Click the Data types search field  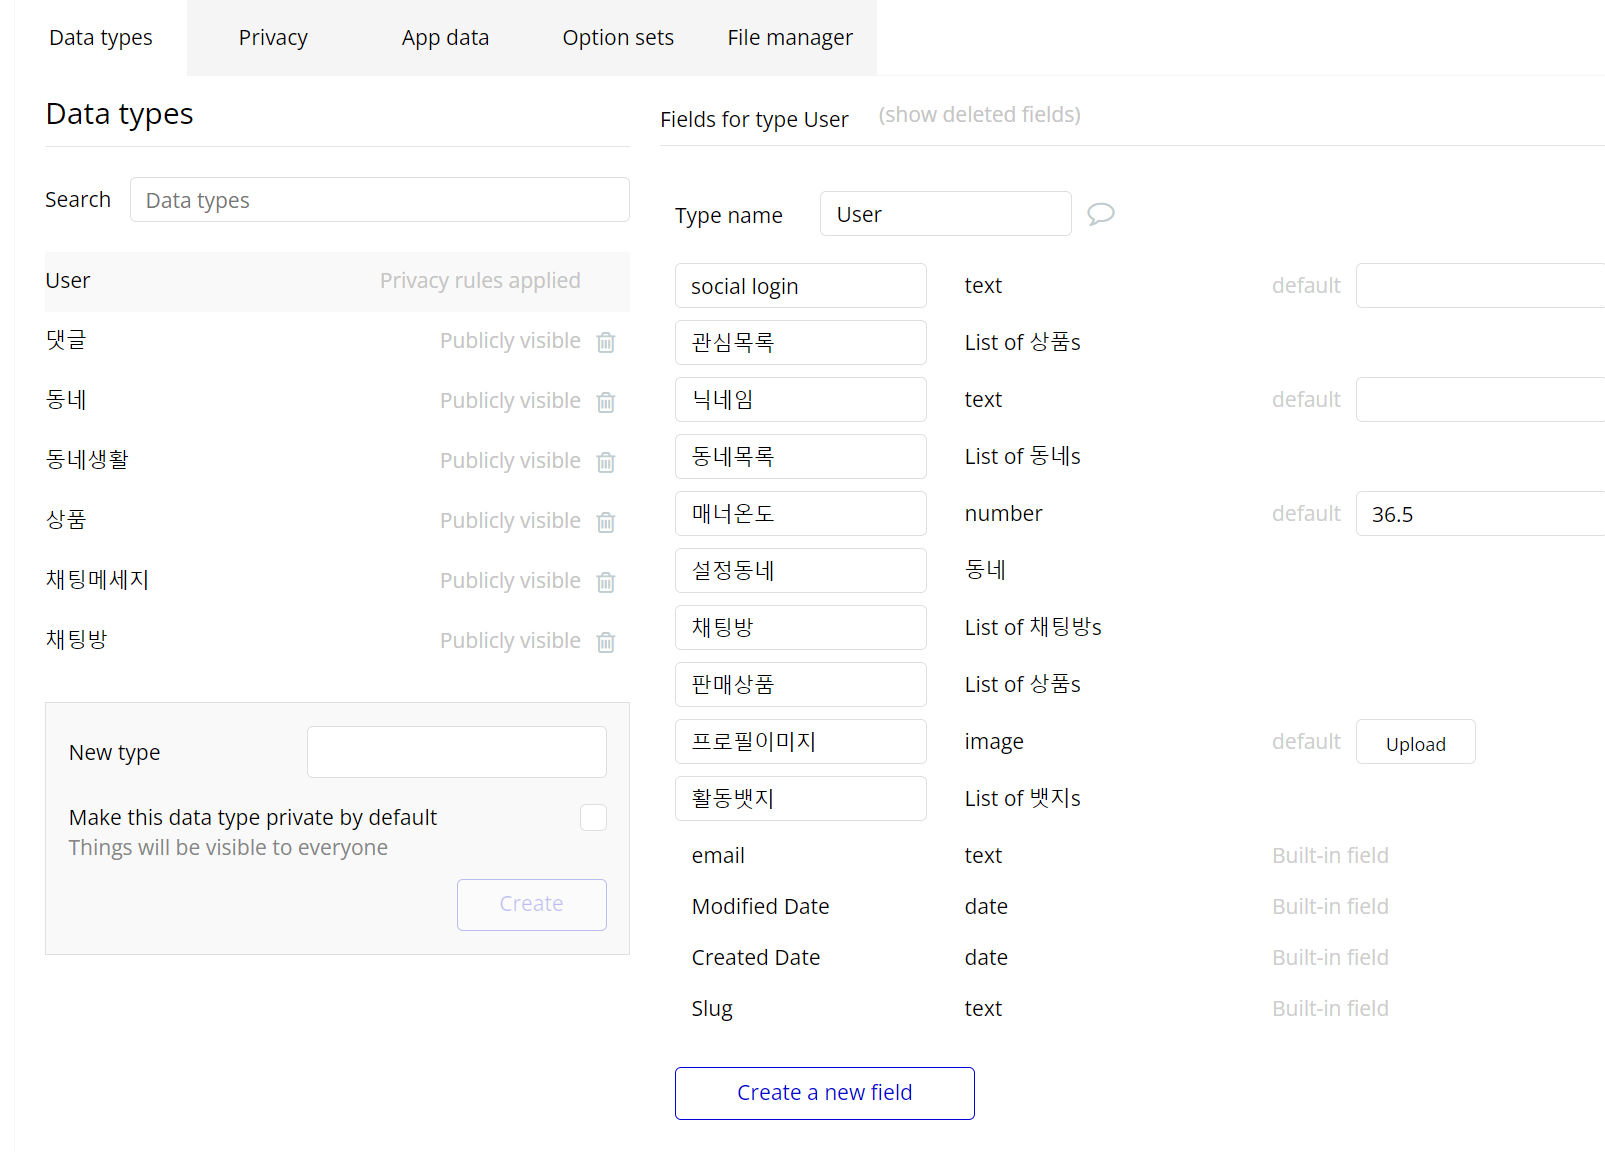click(x=380, y=200)
